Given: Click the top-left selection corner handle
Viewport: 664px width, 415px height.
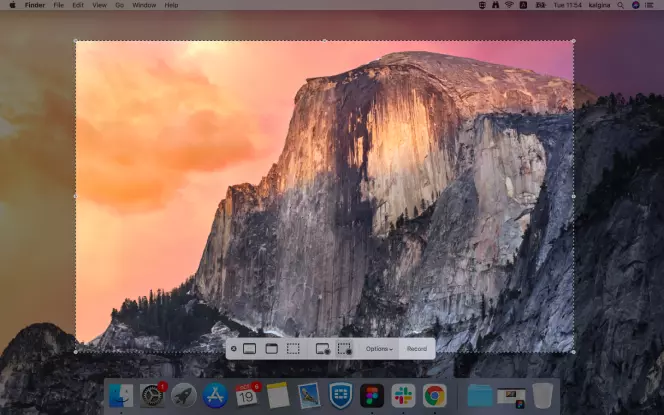Looking at the screenshot, I should (x=76, y=41).
